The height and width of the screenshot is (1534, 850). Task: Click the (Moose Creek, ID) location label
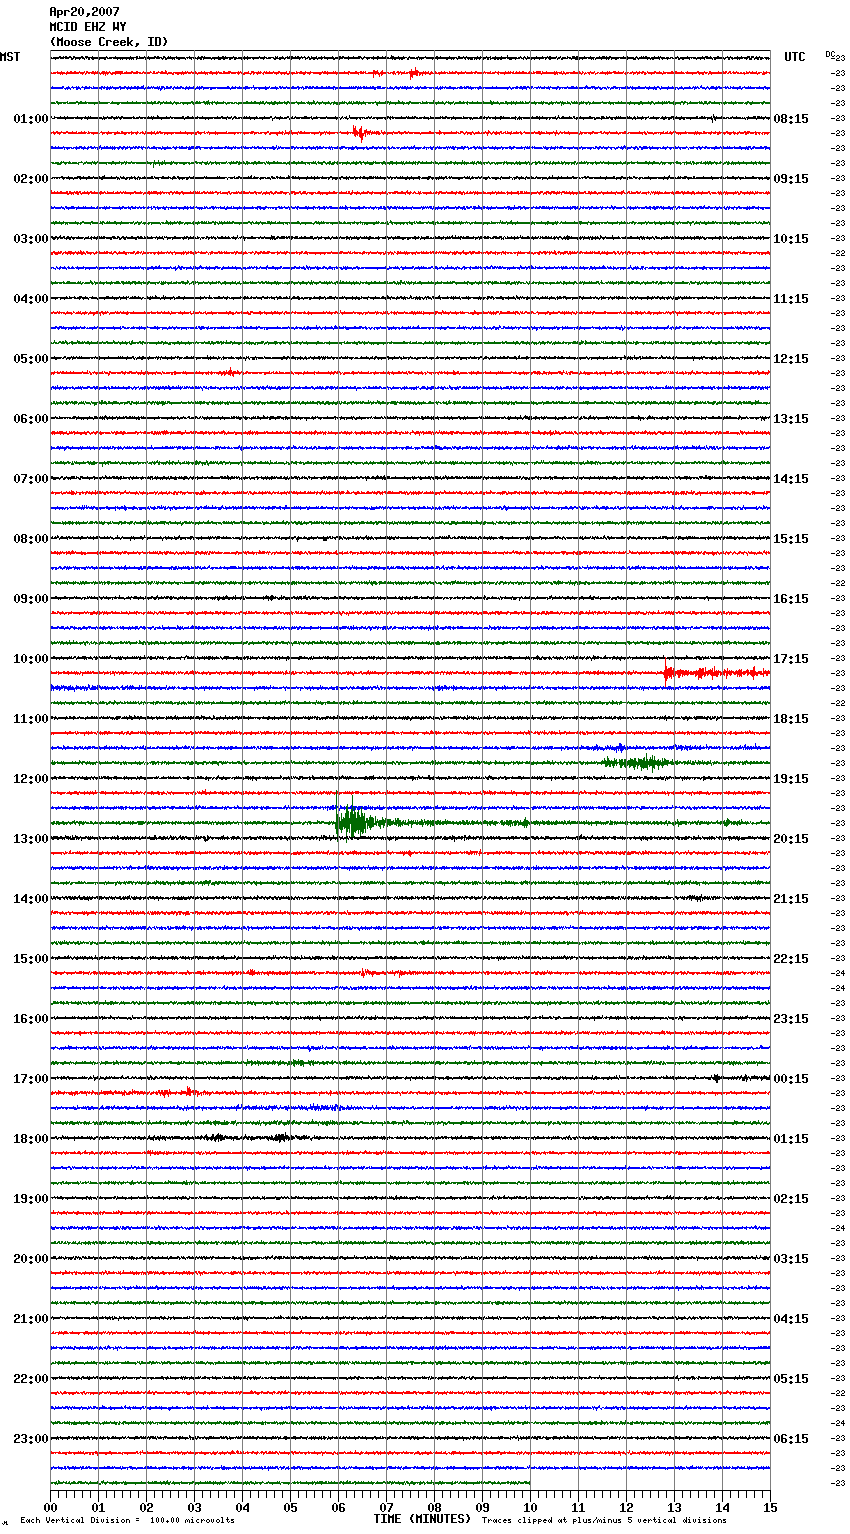109,42
